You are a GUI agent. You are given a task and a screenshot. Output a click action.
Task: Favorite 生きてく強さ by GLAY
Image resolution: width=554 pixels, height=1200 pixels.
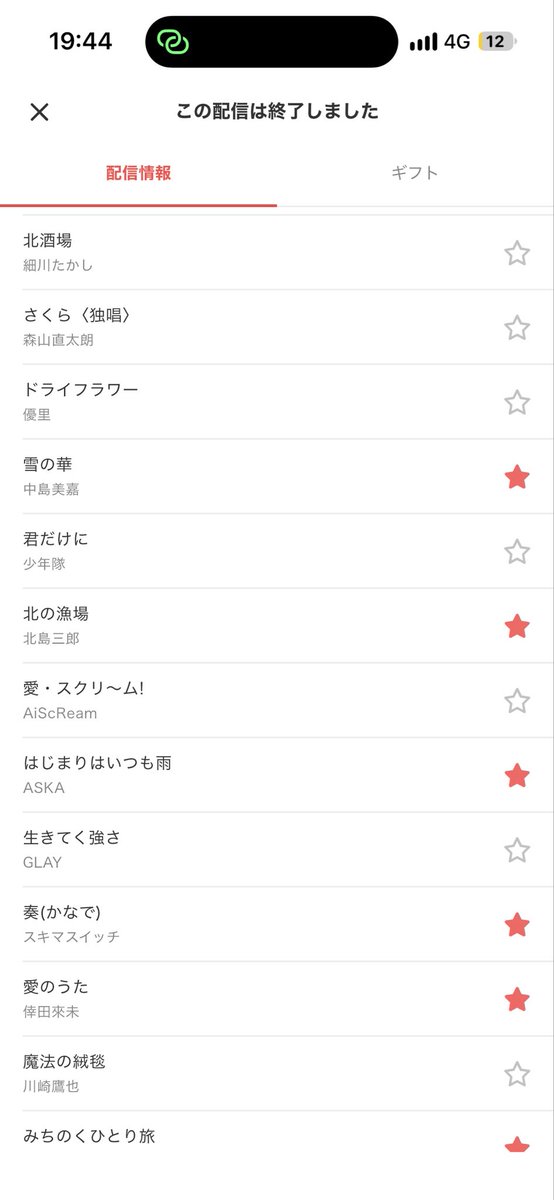click(x=516, y=850)
